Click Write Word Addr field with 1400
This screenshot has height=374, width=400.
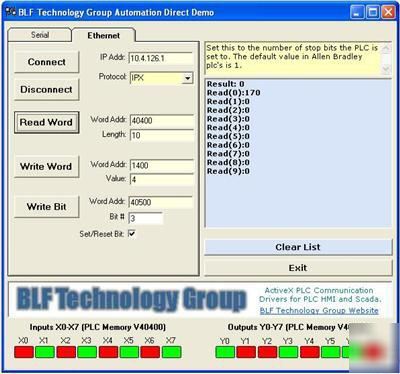click(162, 165)
